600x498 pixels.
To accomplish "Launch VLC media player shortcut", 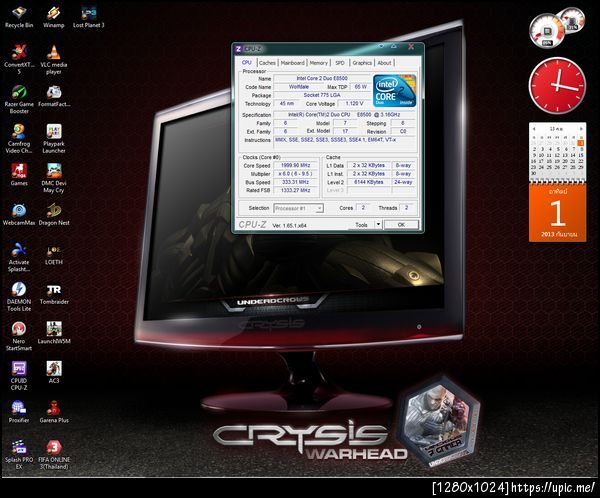I will (x=54, y=59).
